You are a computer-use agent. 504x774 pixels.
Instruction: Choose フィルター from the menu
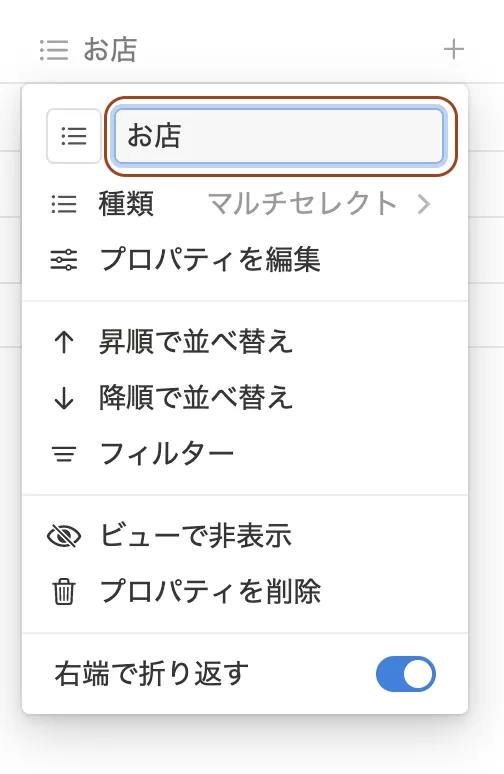coord(245,454)
